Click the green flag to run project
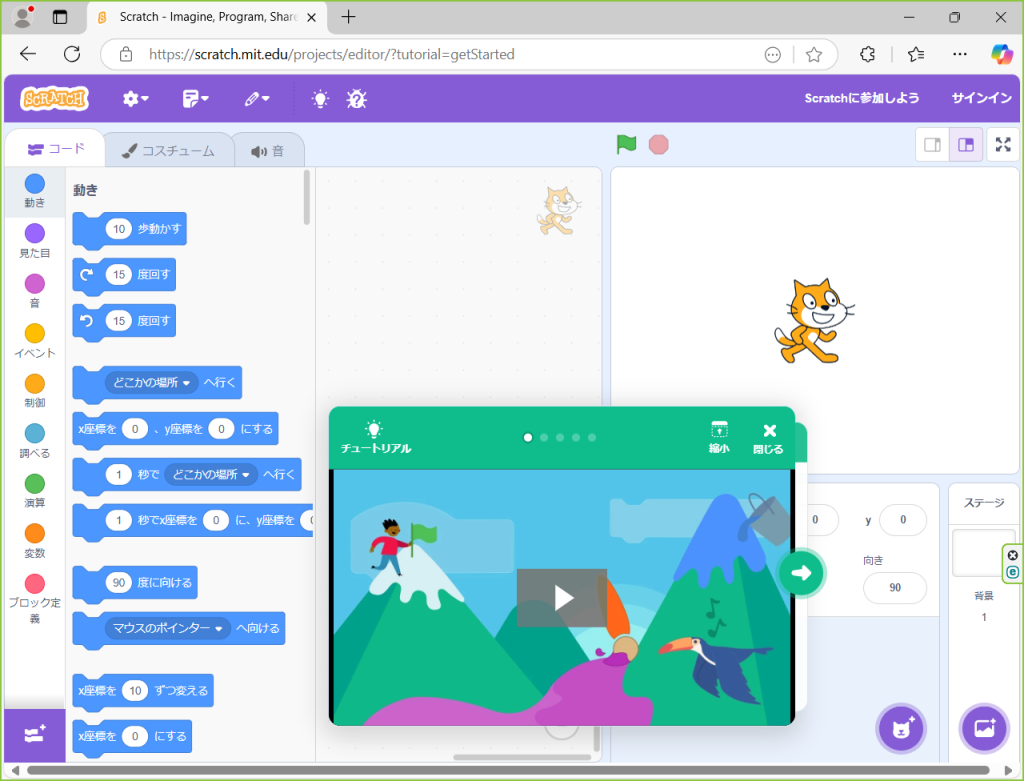The width and height of the screenshot is (1024, 781). pyautogui.click(x=627, y=144)
